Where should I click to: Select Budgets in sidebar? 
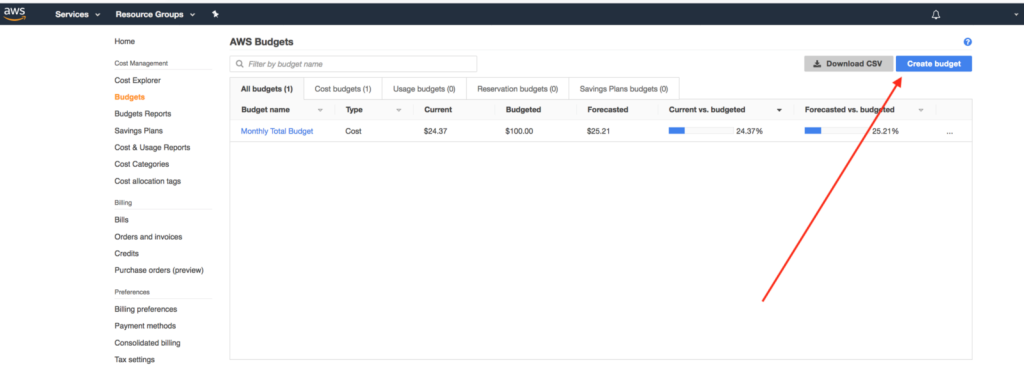point(129,97)
